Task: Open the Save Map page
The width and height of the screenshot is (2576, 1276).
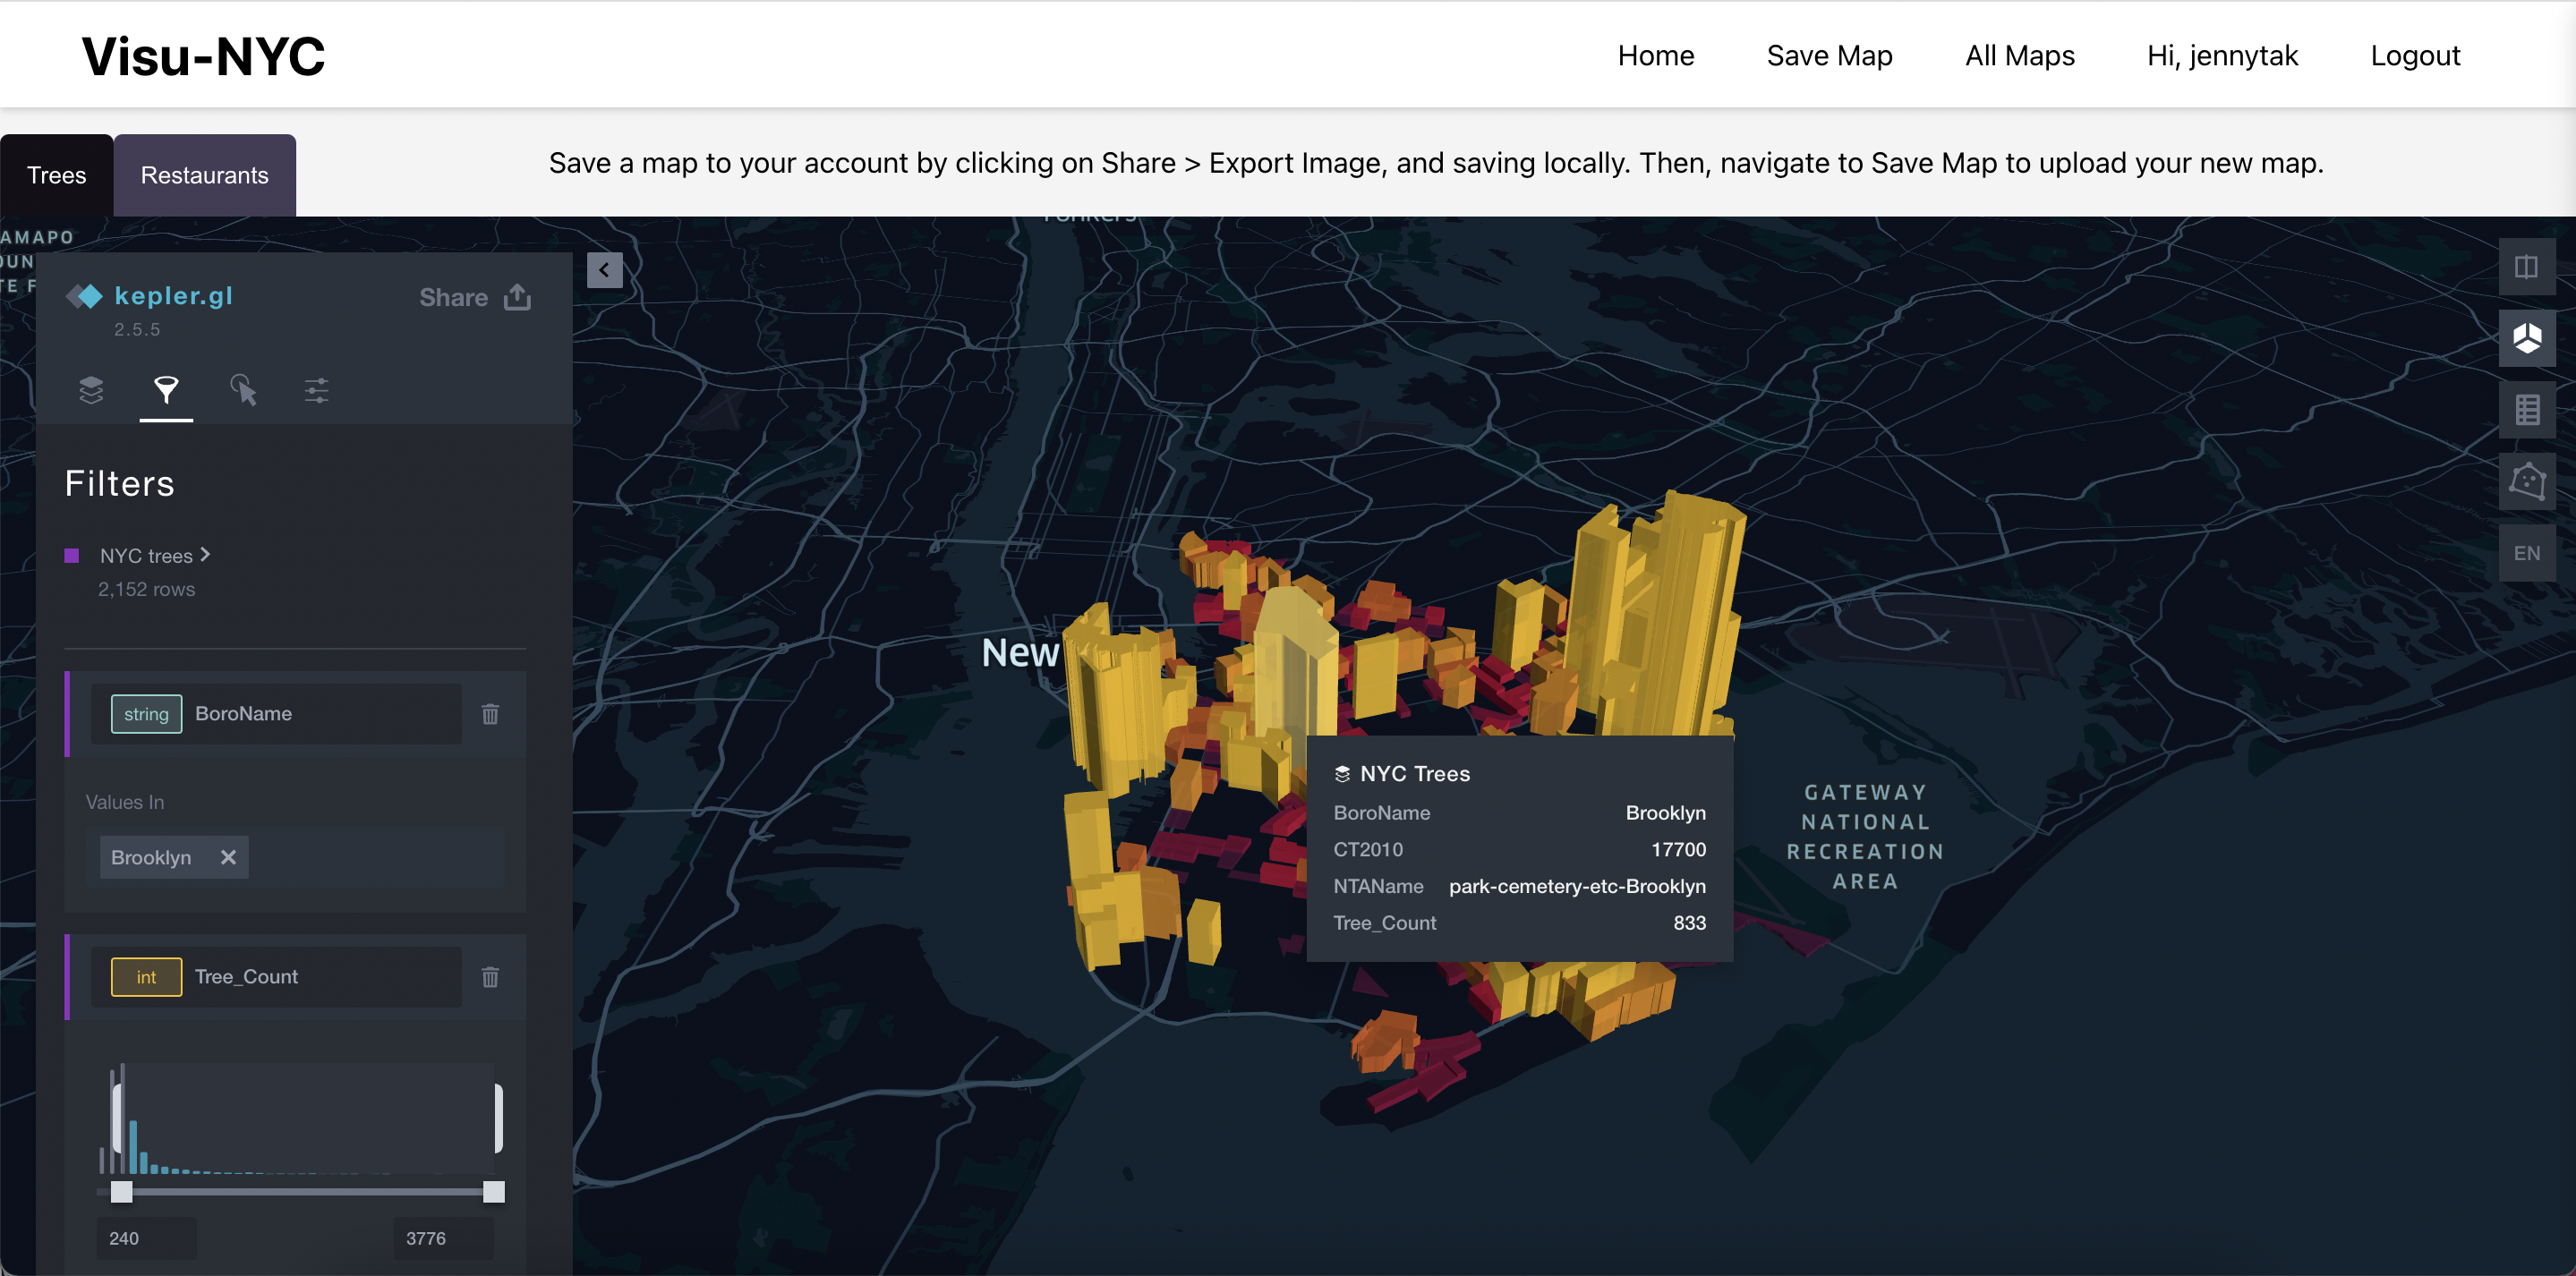Action: point(1828,56)
